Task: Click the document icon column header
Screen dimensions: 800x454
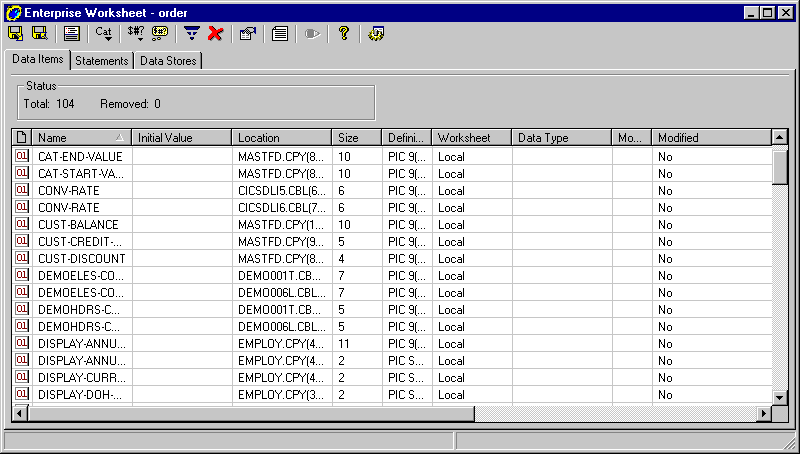Action: [x=22, y=138]
